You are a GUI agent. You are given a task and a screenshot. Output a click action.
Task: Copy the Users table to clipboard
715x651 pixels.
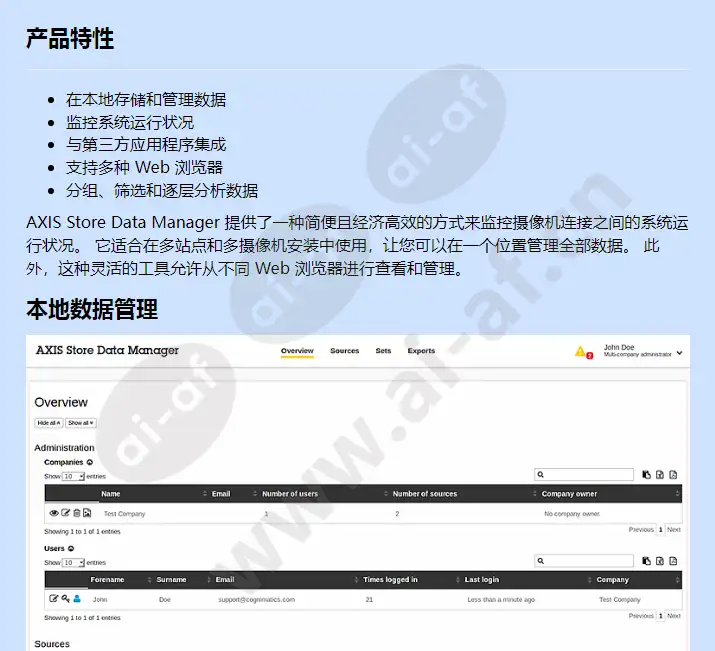(x=647, y=561)
